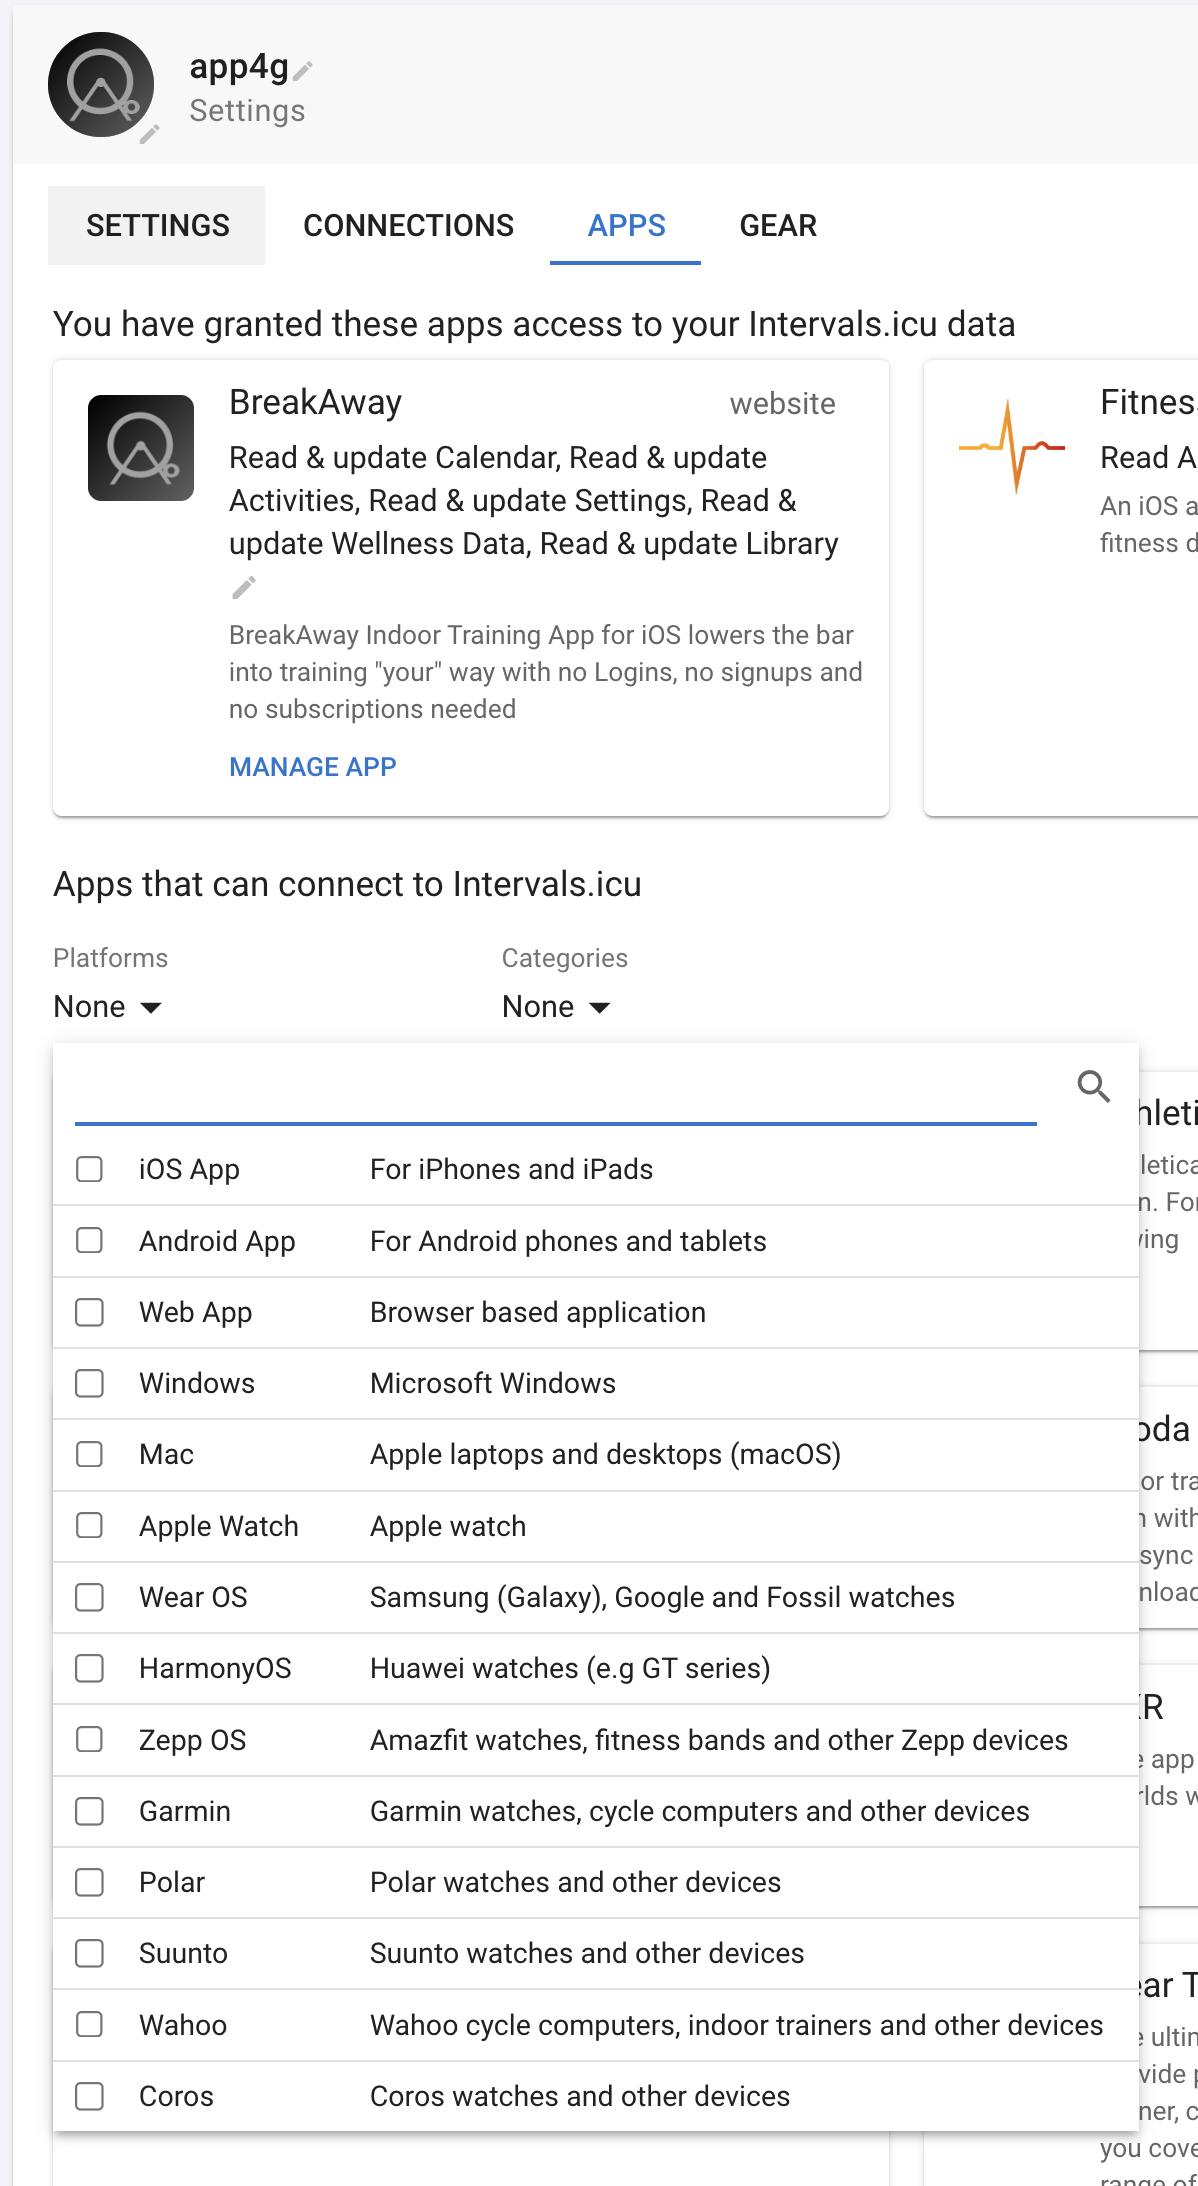Enable the Garmin platform checkbox
The width and height of the screenshot is (1198, 2186).
(90, 1811)
